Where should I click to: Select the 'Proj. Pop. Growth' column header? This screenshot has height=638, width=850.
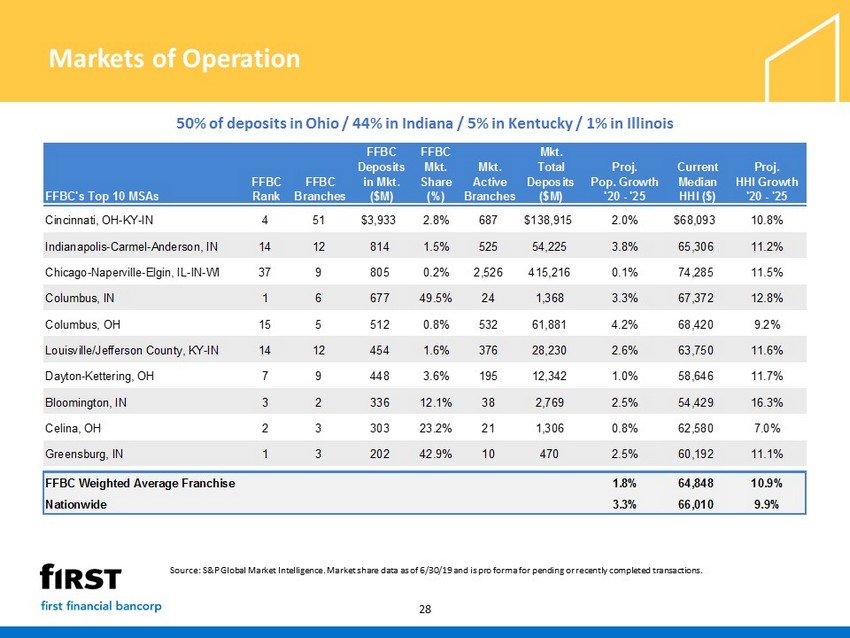(624, 182)
